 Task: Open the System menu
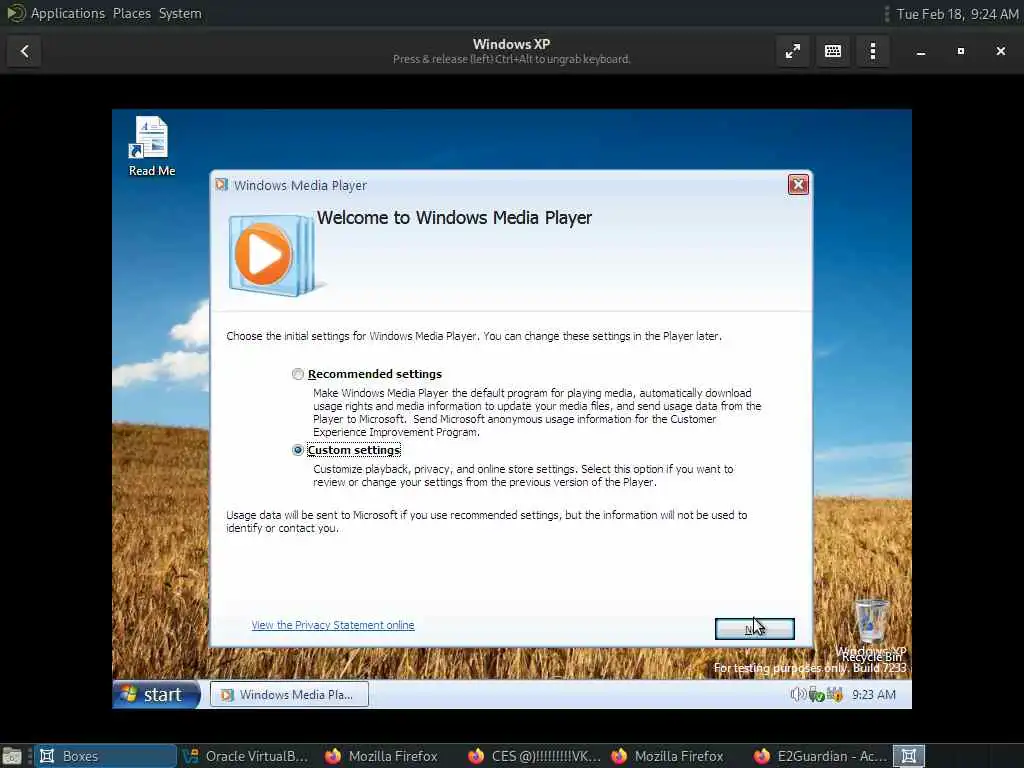(x=180, y=13)
